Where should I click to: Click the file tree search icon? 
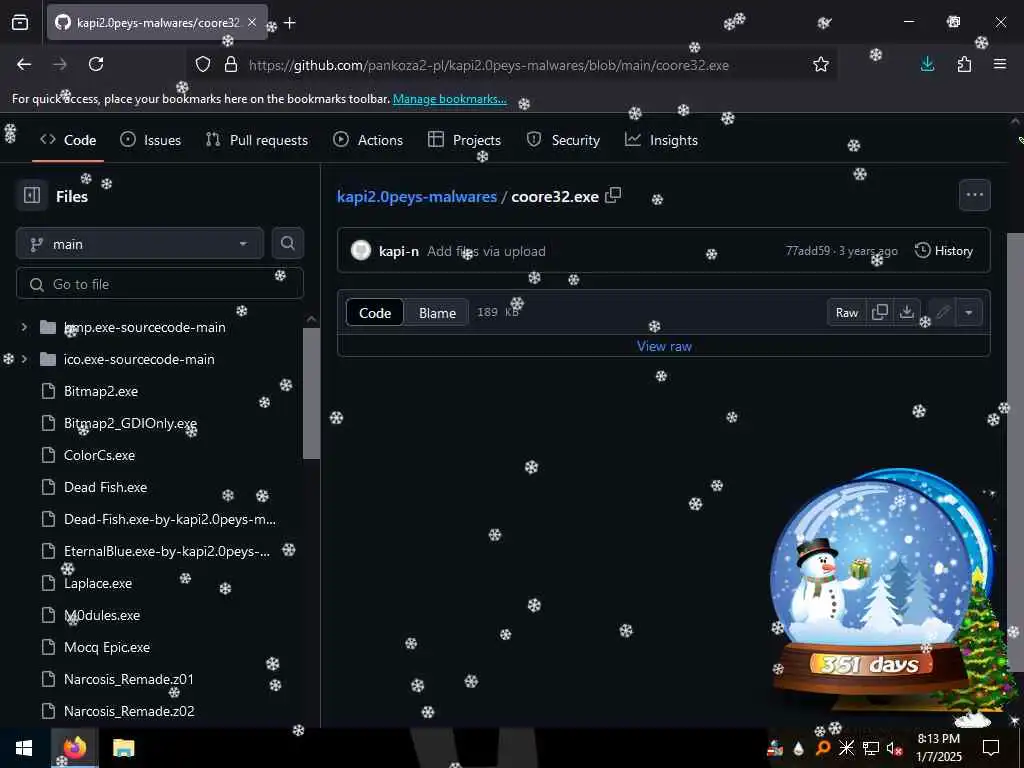coord(287,244)
